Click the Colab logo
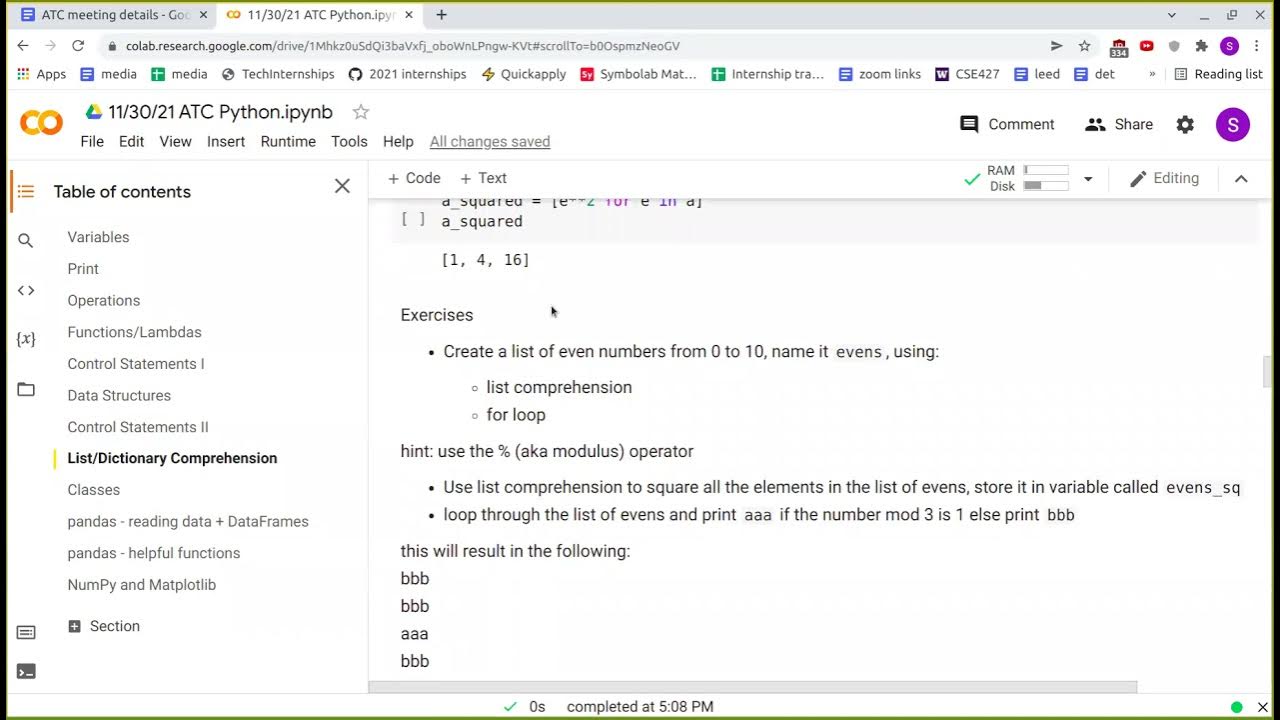 click(41, 123)
